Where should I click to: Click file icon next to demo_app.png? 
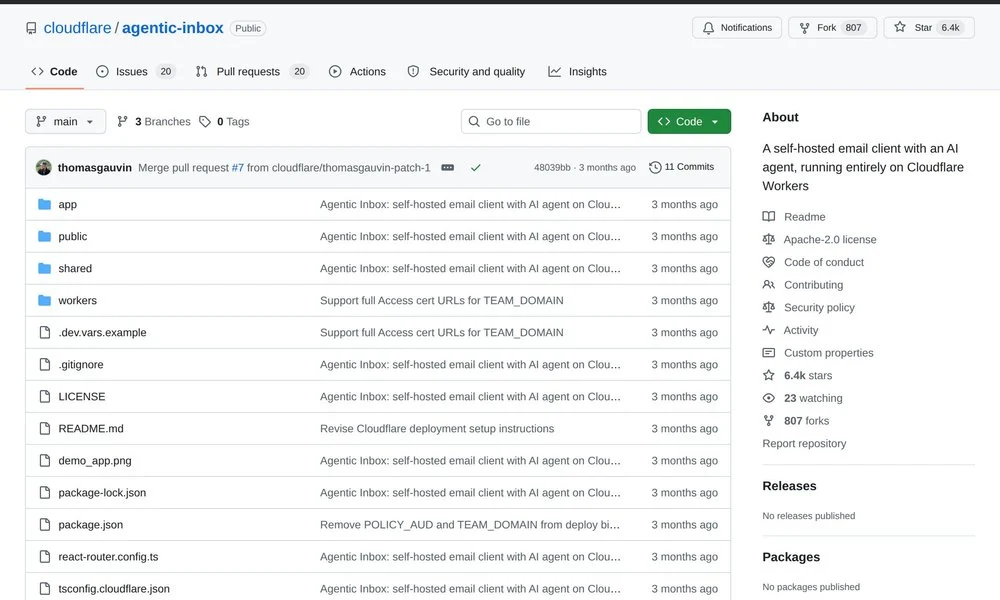tap(45, 460)
